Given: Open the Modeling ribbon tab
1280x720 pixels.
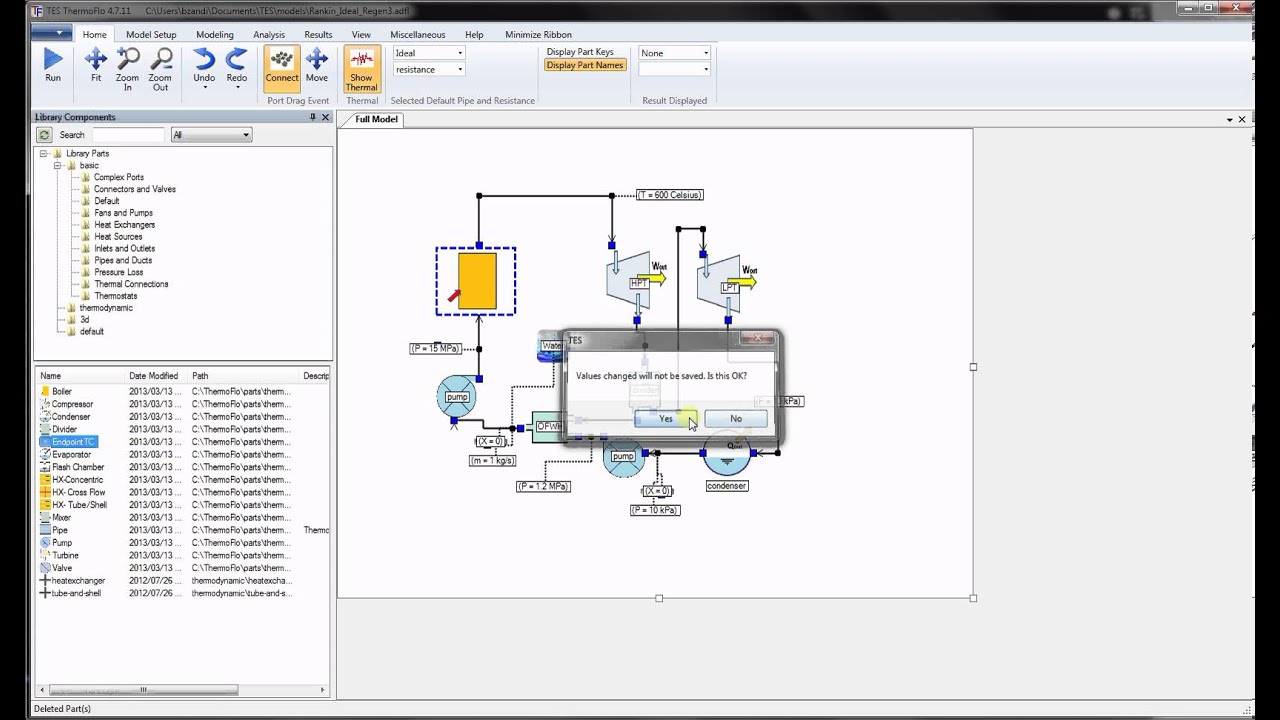Looking at the screenshot, I should tap(214, 35).
